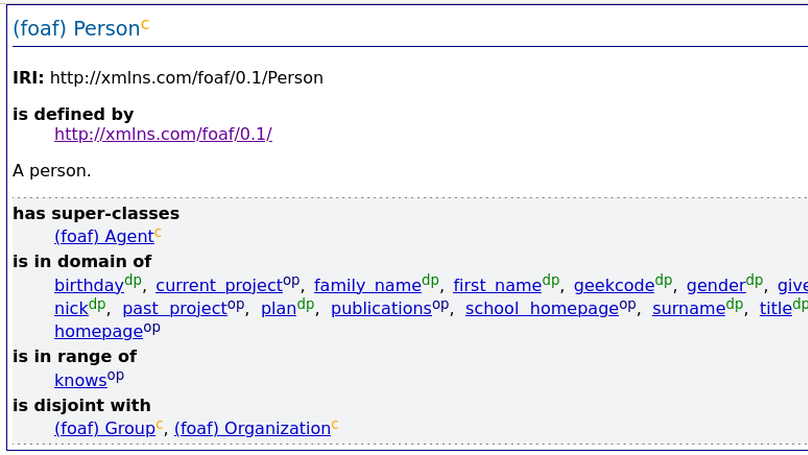Open the birthday data property link

pyautogui.click(x=89, y=286)
